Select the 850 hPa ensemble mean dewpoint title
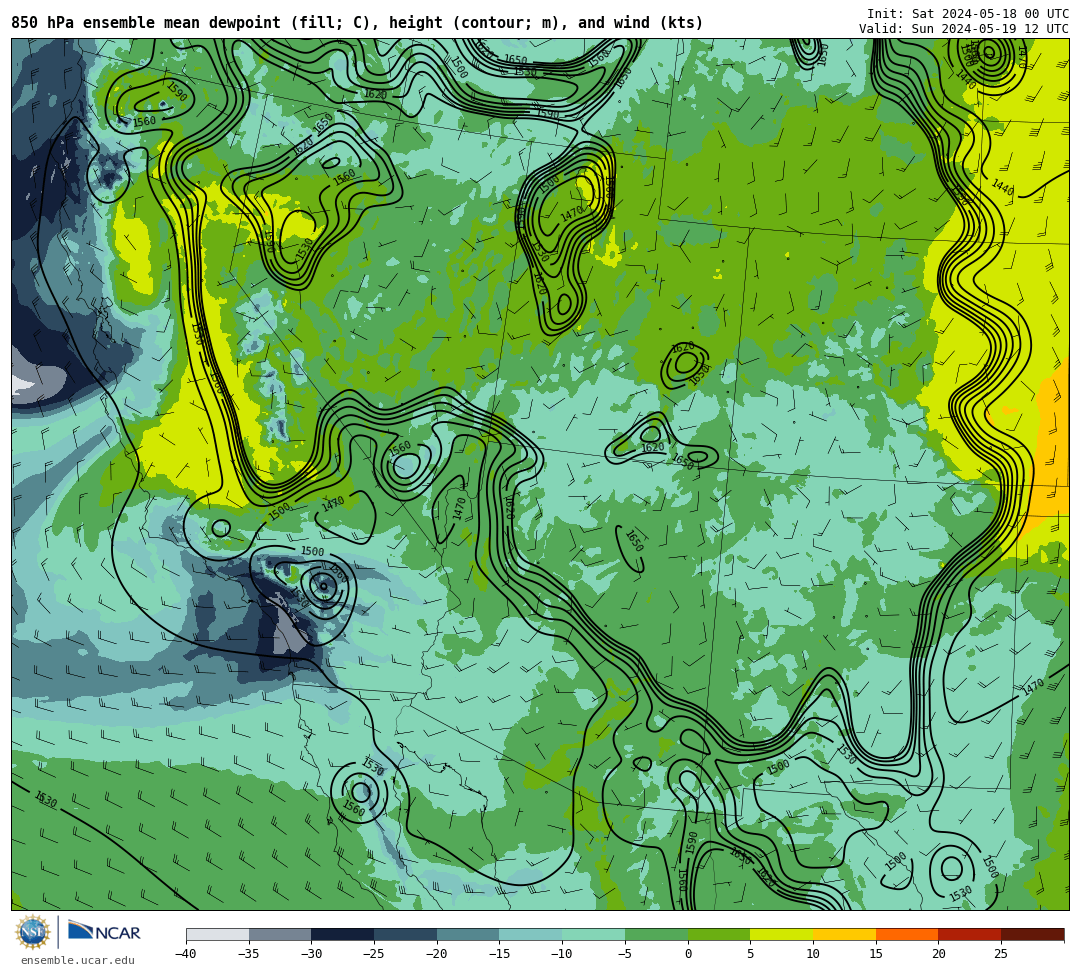This screenshot has height=973, width=1080. pos(357,23)
